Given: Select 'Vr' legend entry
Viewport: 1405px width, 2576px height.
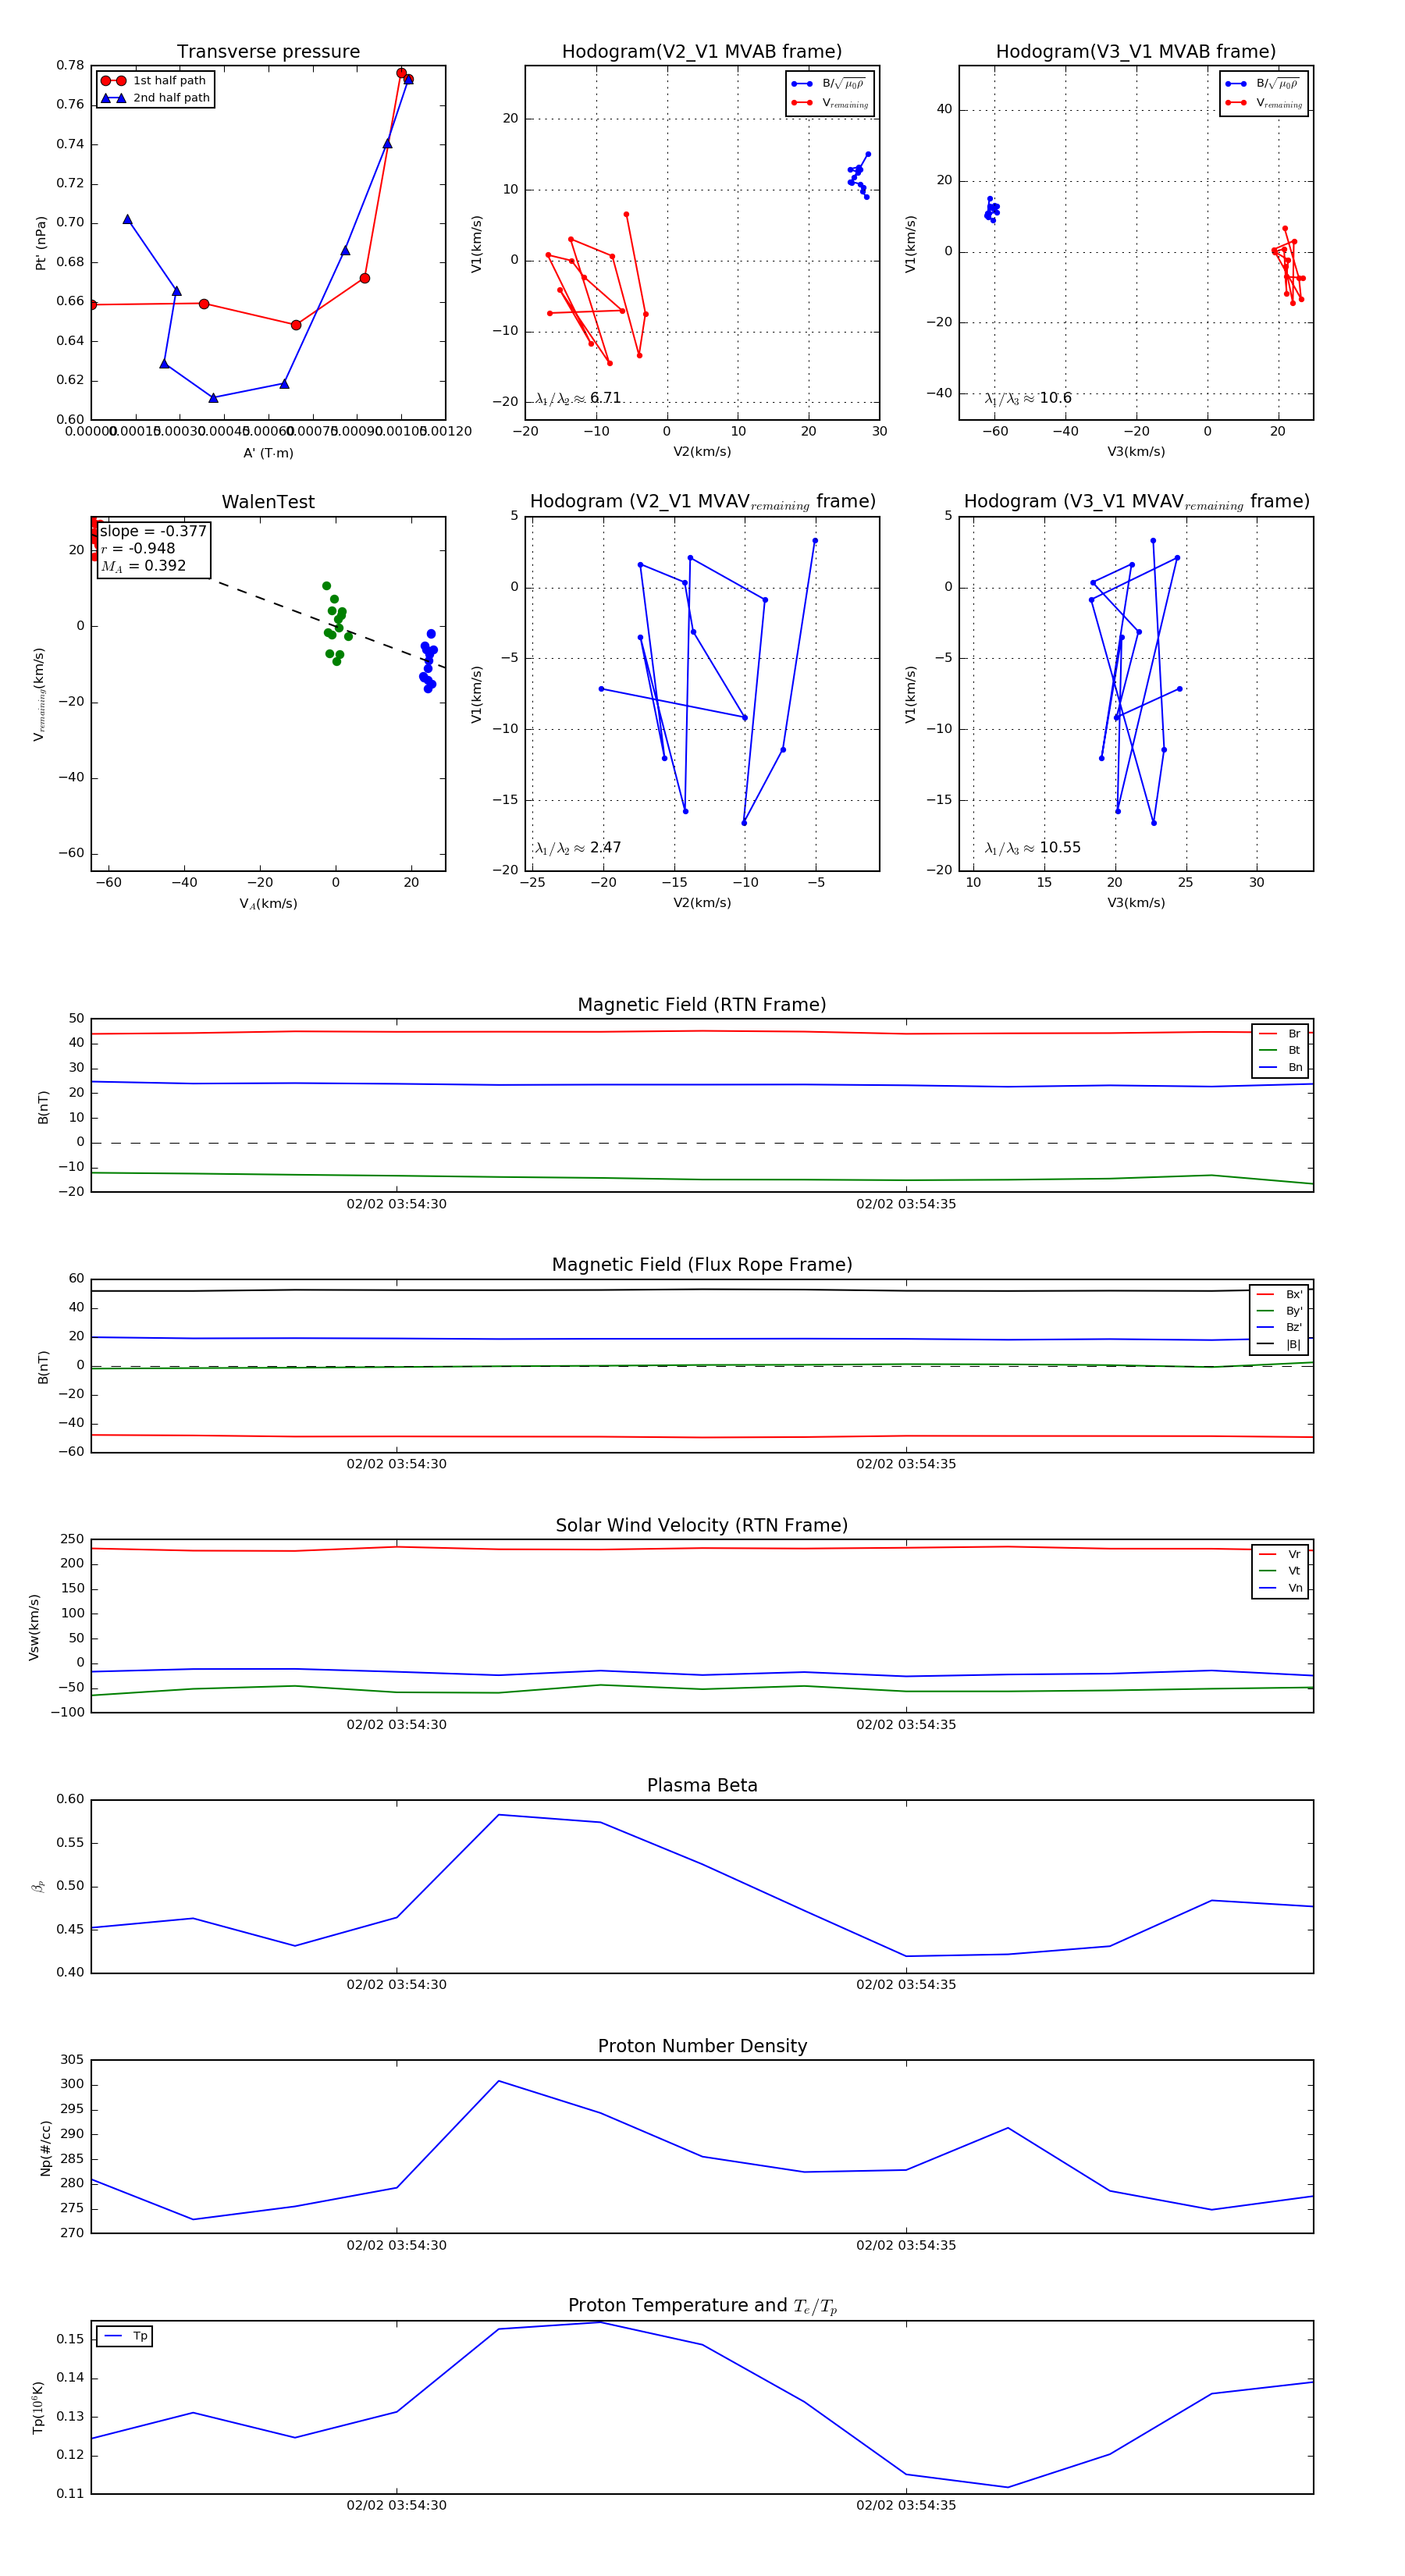Looking at the screenshot, I should pos(1280,1554).
